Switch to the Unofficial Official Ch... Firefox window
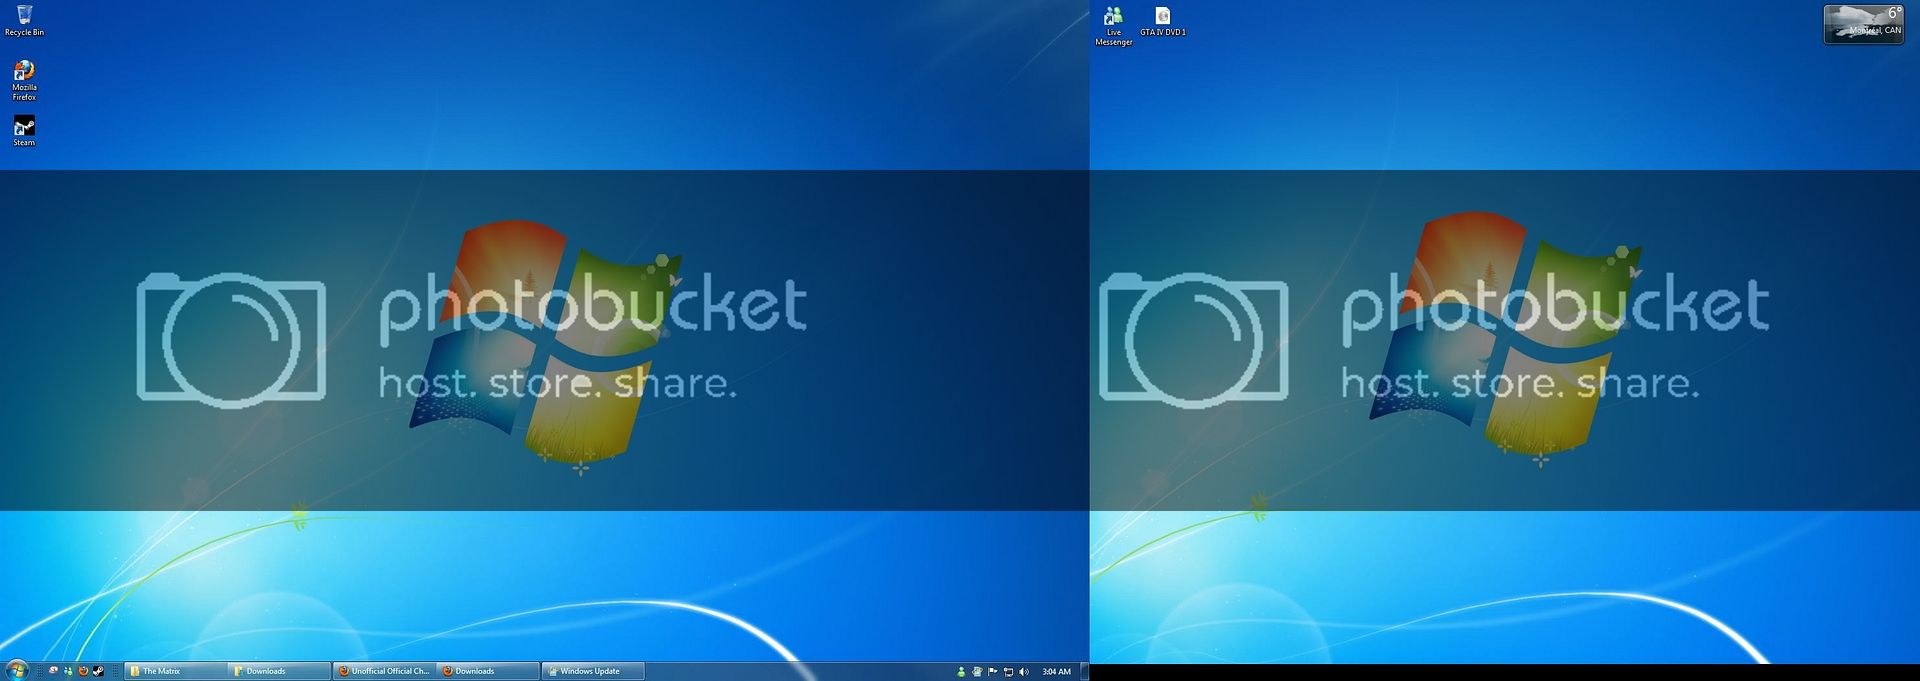1920x681 pixels. [x=385, y=671]
